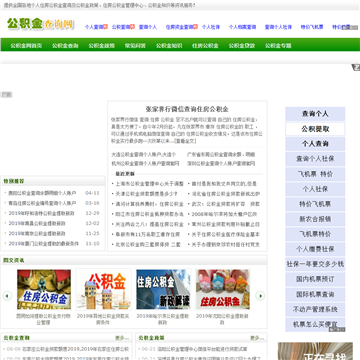Click the 广告 label badge
This screenshot has height=360, width=360.
tap(6, 95)
